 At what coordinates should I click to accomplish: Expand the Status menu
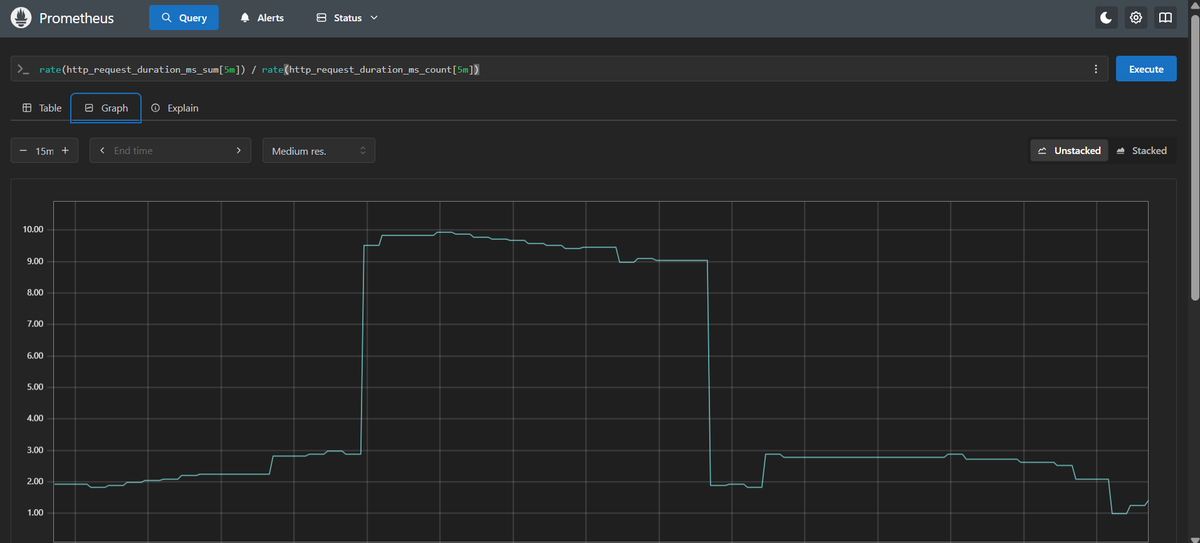click(x=347, y=18)
